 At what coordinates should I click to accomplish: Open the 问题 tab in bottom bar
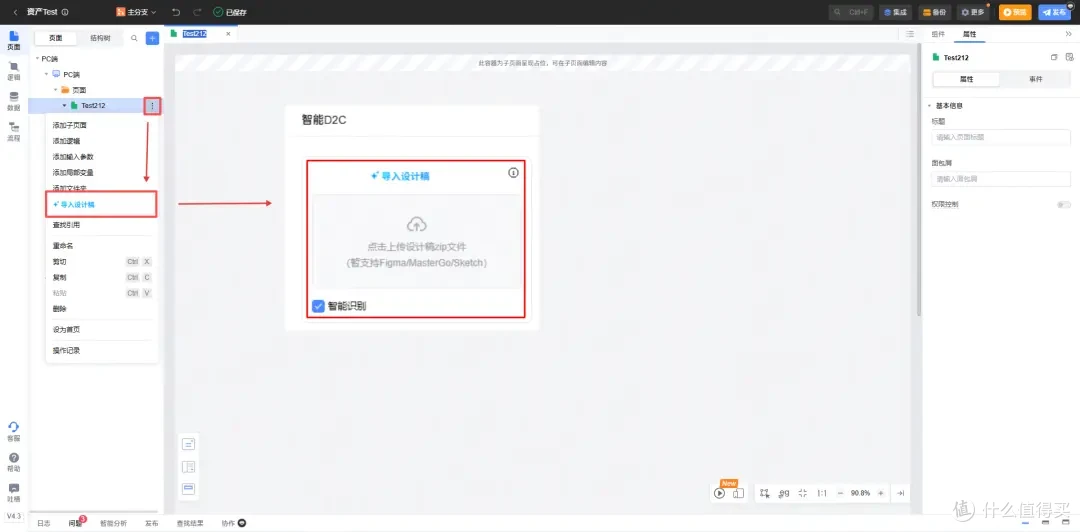click(75, 523)
